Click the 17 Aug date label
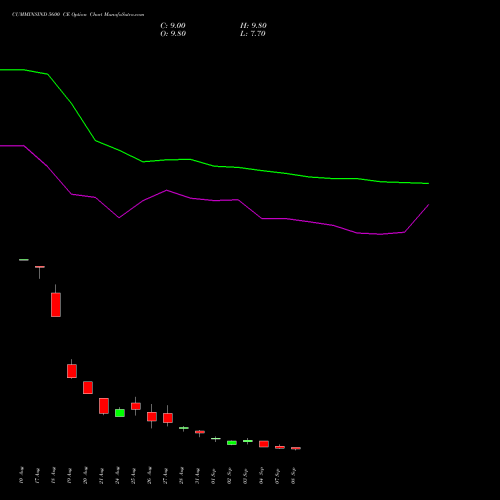This screenshot has height=500, width=500. pos(37,475)
